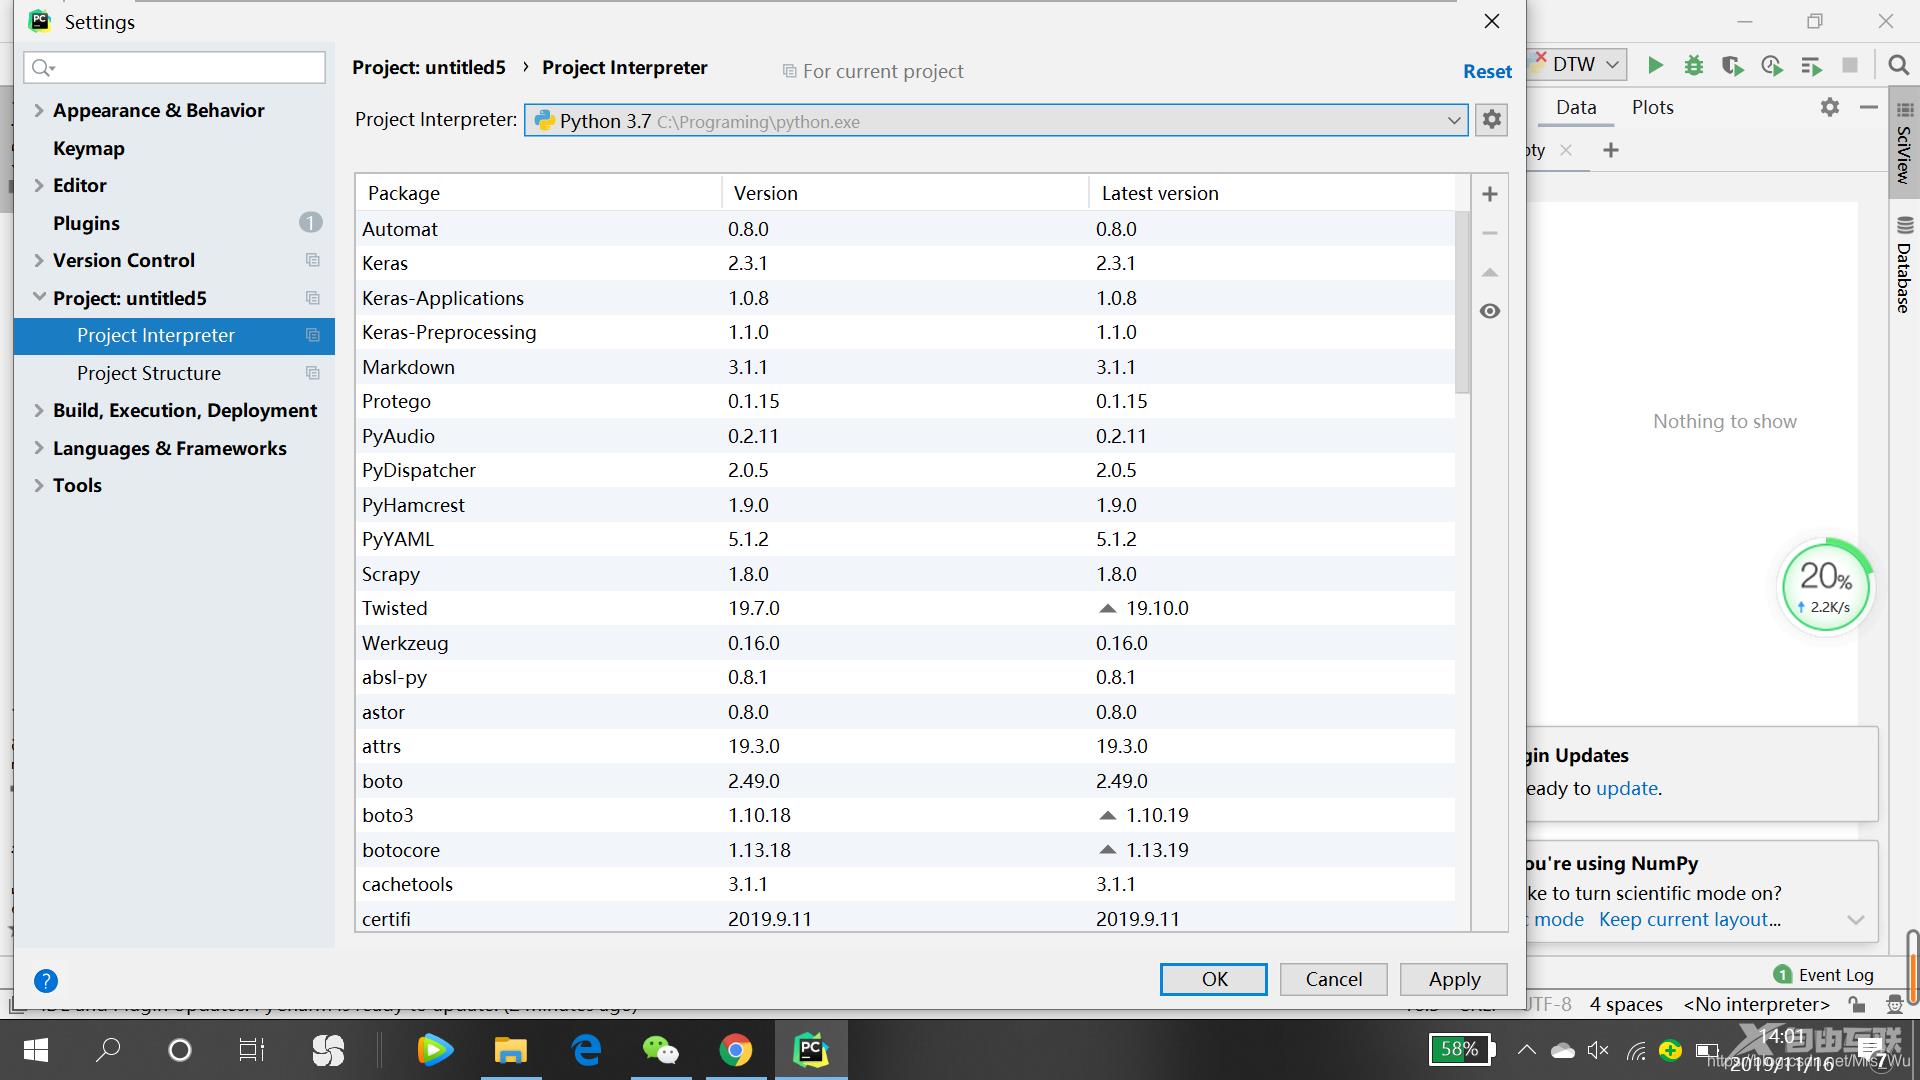
Task: Click the Run with Coverage icon
Action: [1733, 65]
